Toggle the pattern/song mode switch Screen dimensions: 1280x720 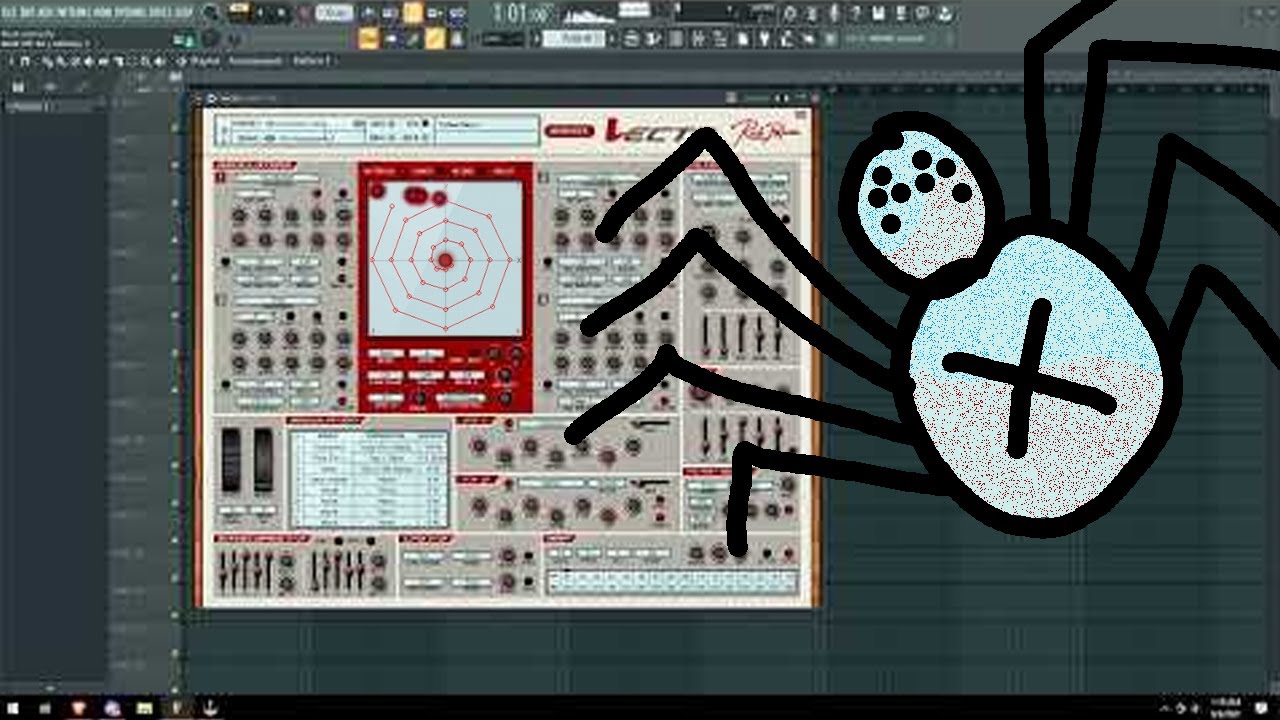(238, 14)
